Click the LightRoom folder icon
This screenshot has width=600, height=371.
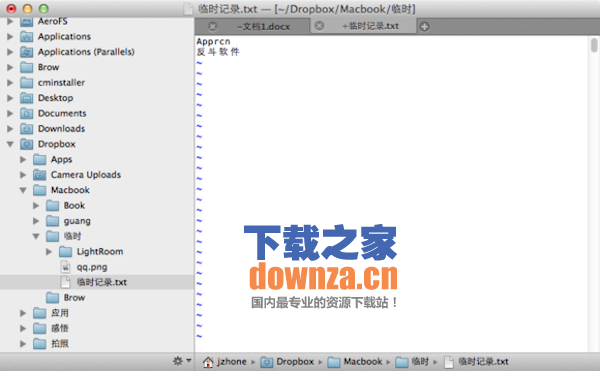(65, 251)
